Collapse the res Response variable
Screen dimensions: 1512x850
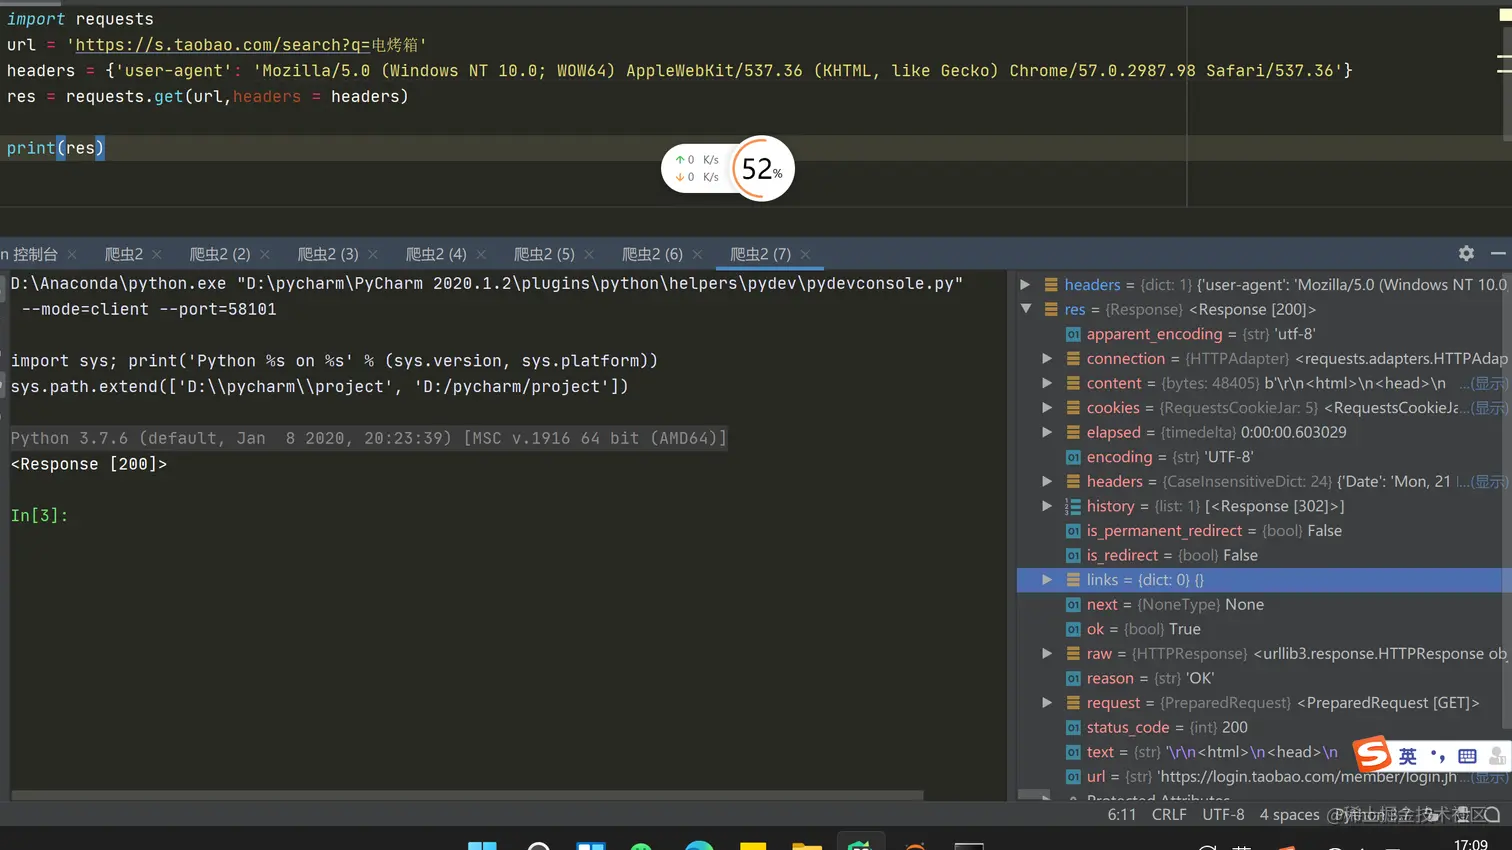coord(1025,310)
